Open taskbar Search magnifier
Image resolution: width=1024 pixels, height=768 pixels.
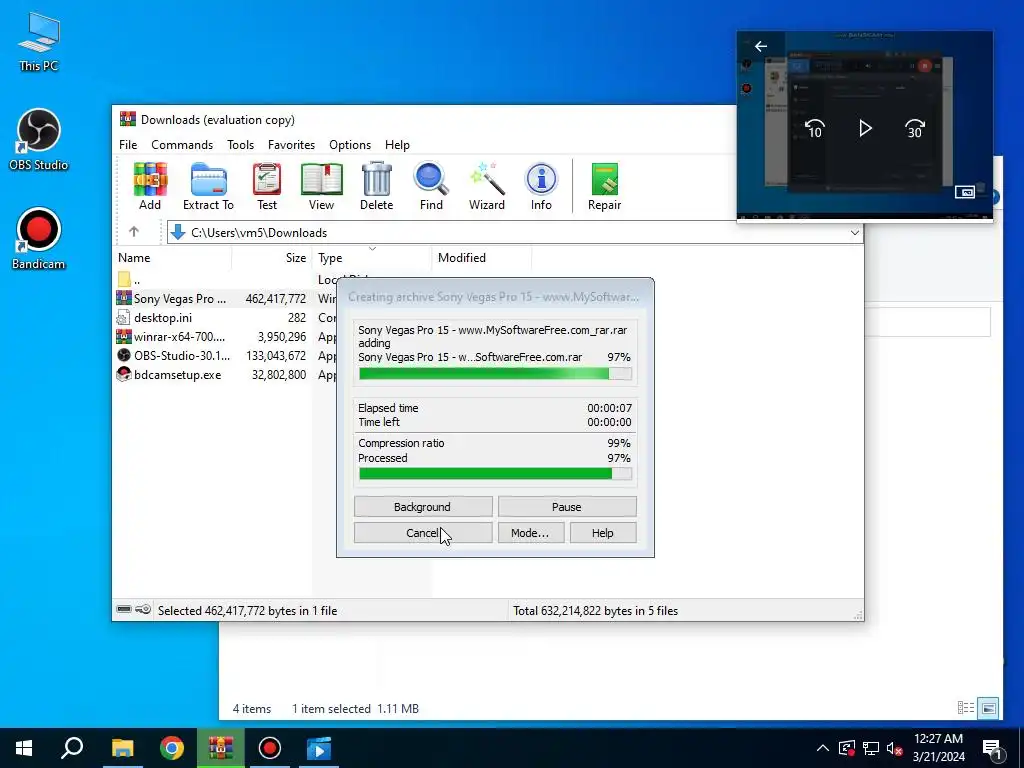[x=72, y=748]
